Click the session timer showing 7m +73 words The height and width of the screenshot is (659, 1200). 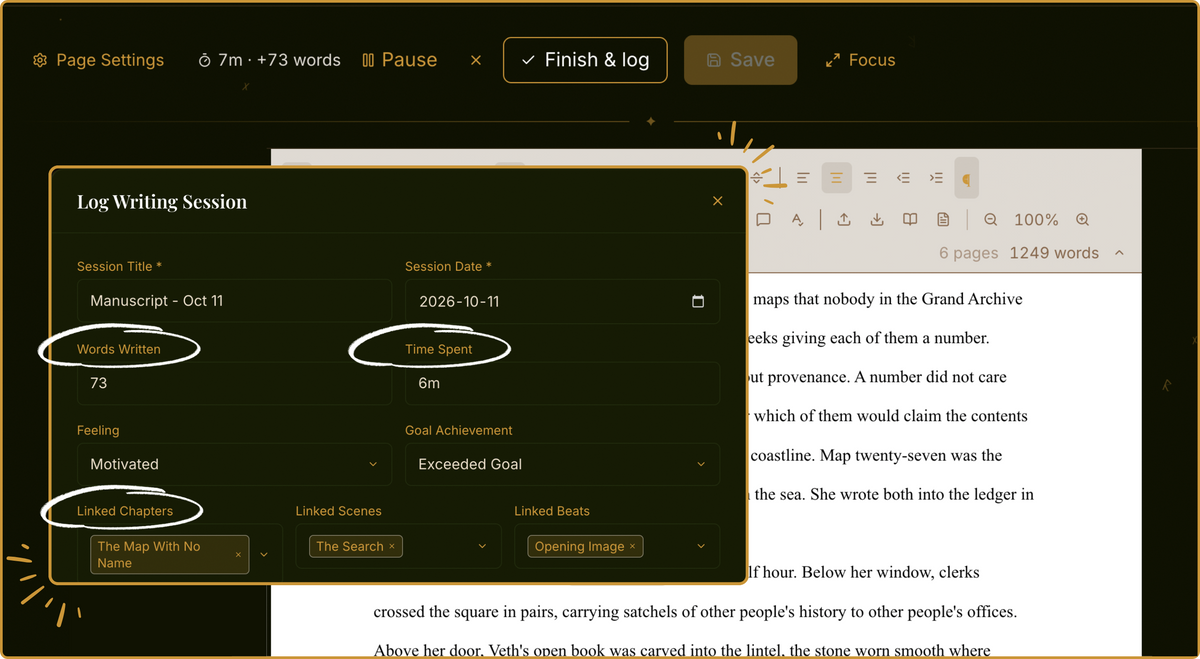pyautogui.click(x=269, y=60)
